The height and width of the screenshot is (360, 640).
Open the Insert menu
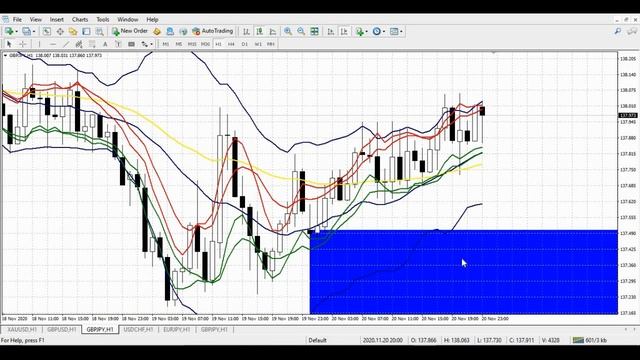tap(57, 19)
